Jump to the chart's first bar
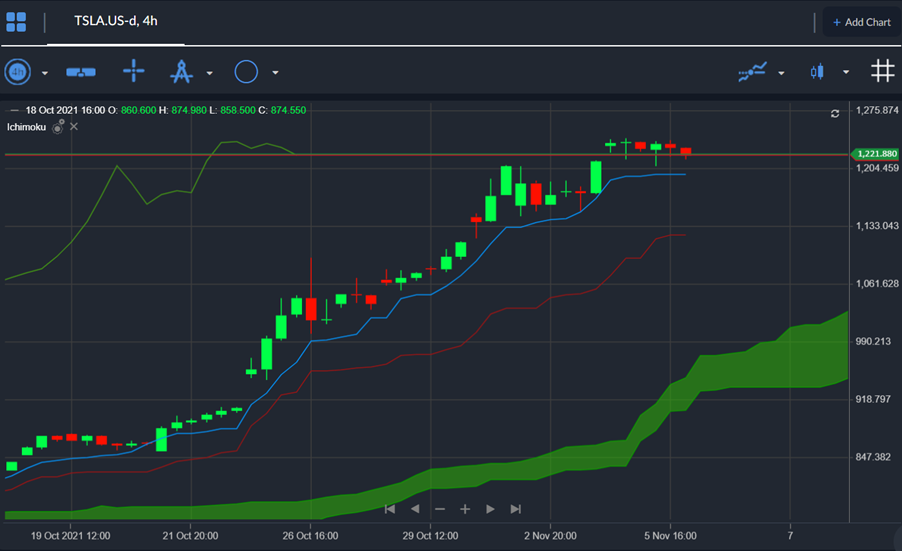The image size is (902, 551). [x=389, y=509]
